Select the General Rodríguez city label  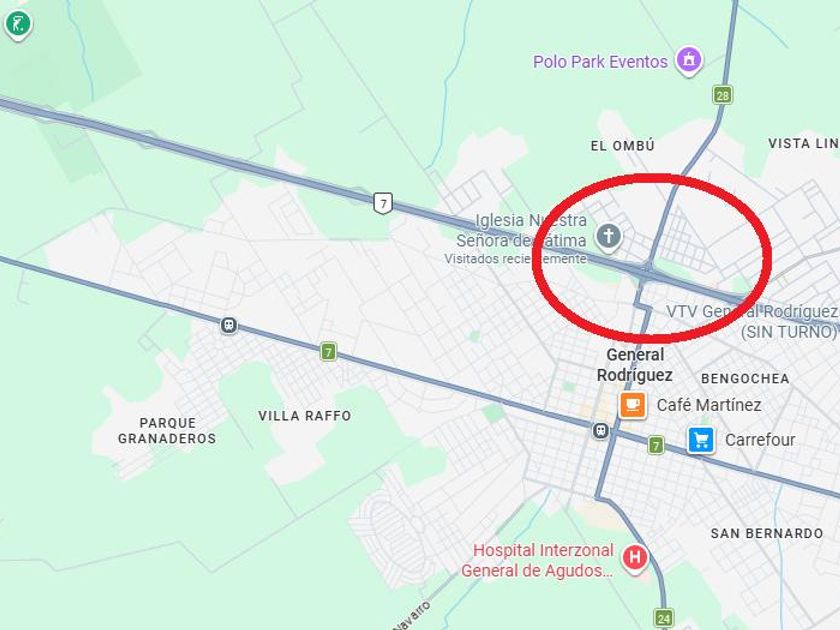tap(635, 365)
